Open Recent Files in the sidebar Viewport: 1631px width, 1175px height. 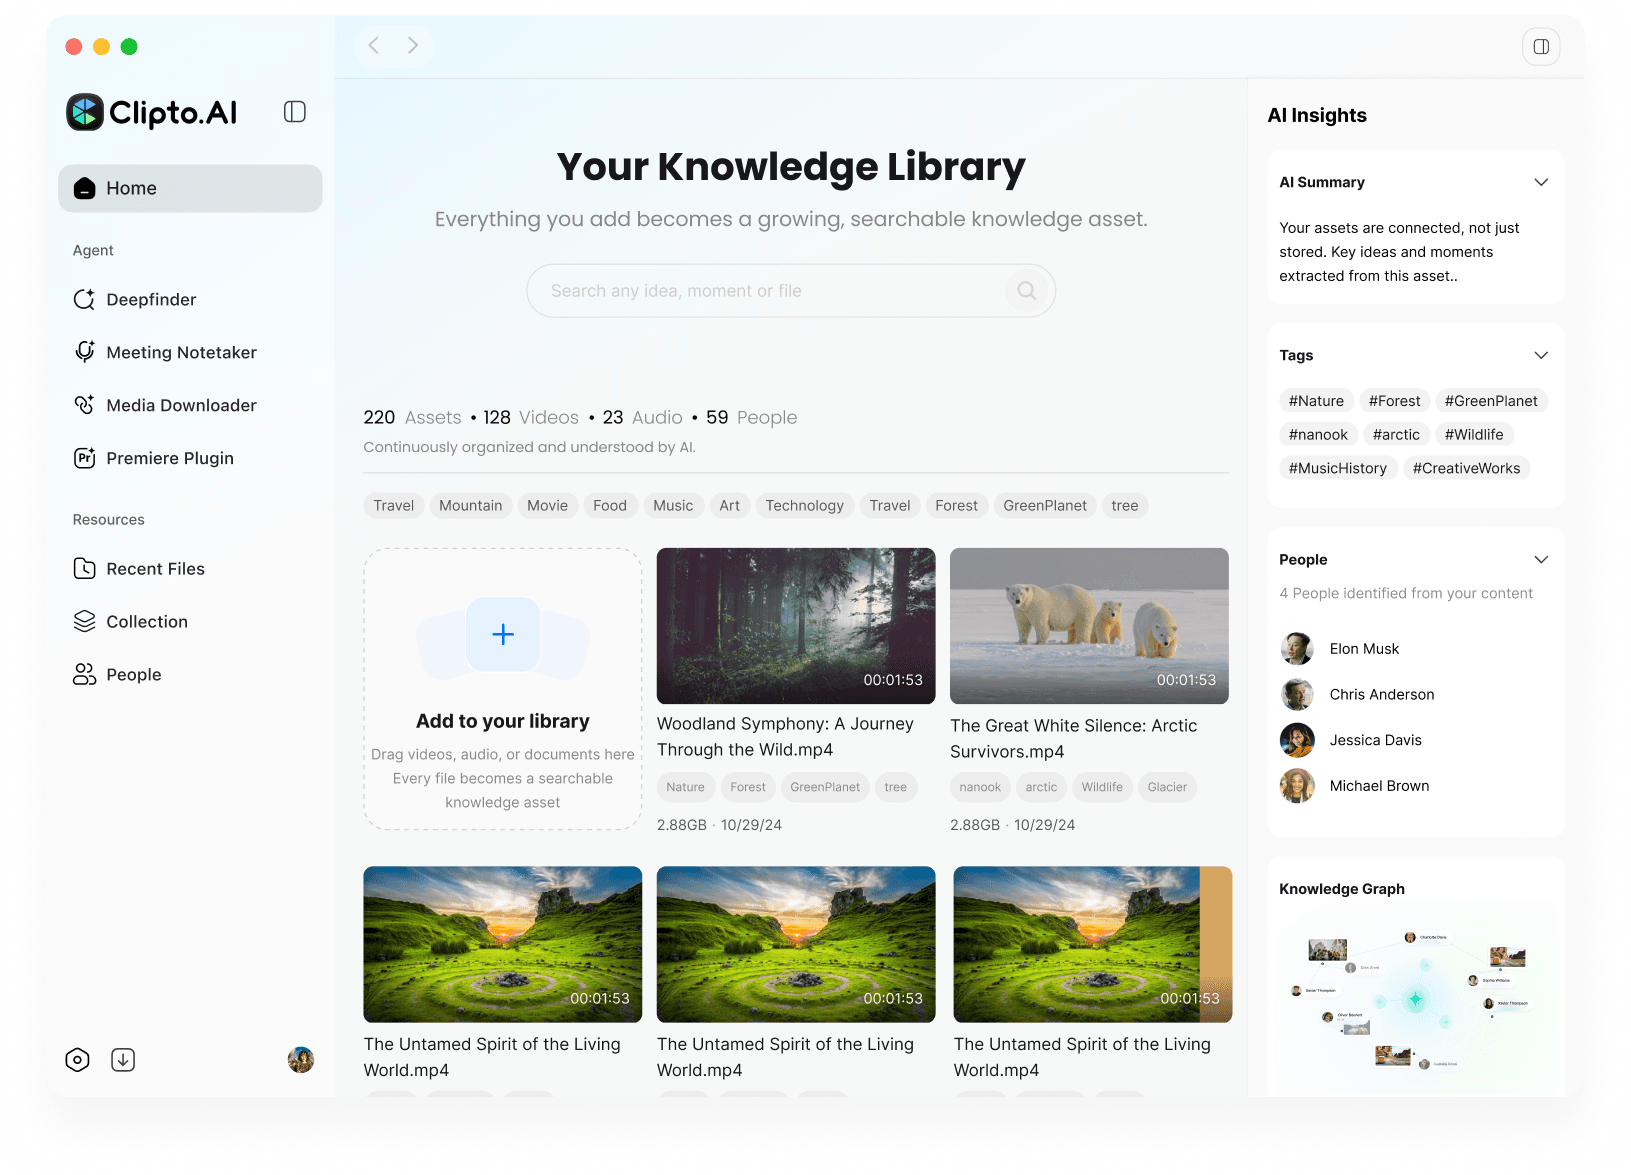coord(156,568)
